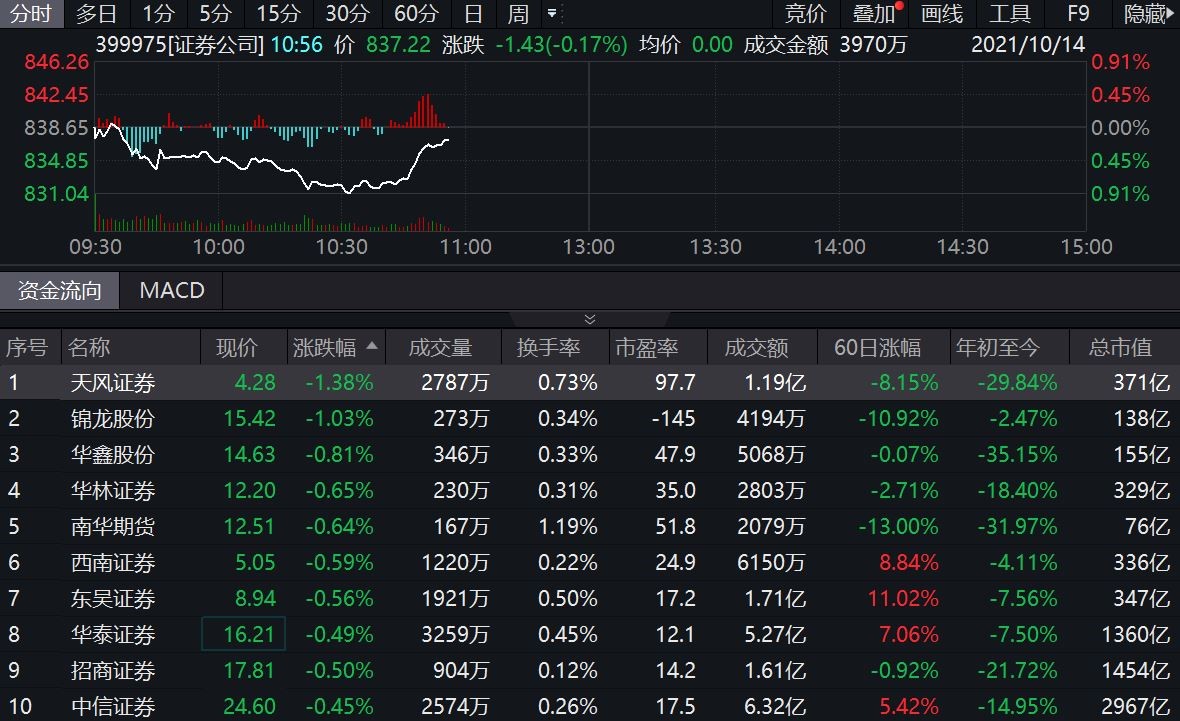Switch to the MACD indicator tab
Image resolution: width=1180 pixels, height=721 pixels.
click(x=172, y=291)
